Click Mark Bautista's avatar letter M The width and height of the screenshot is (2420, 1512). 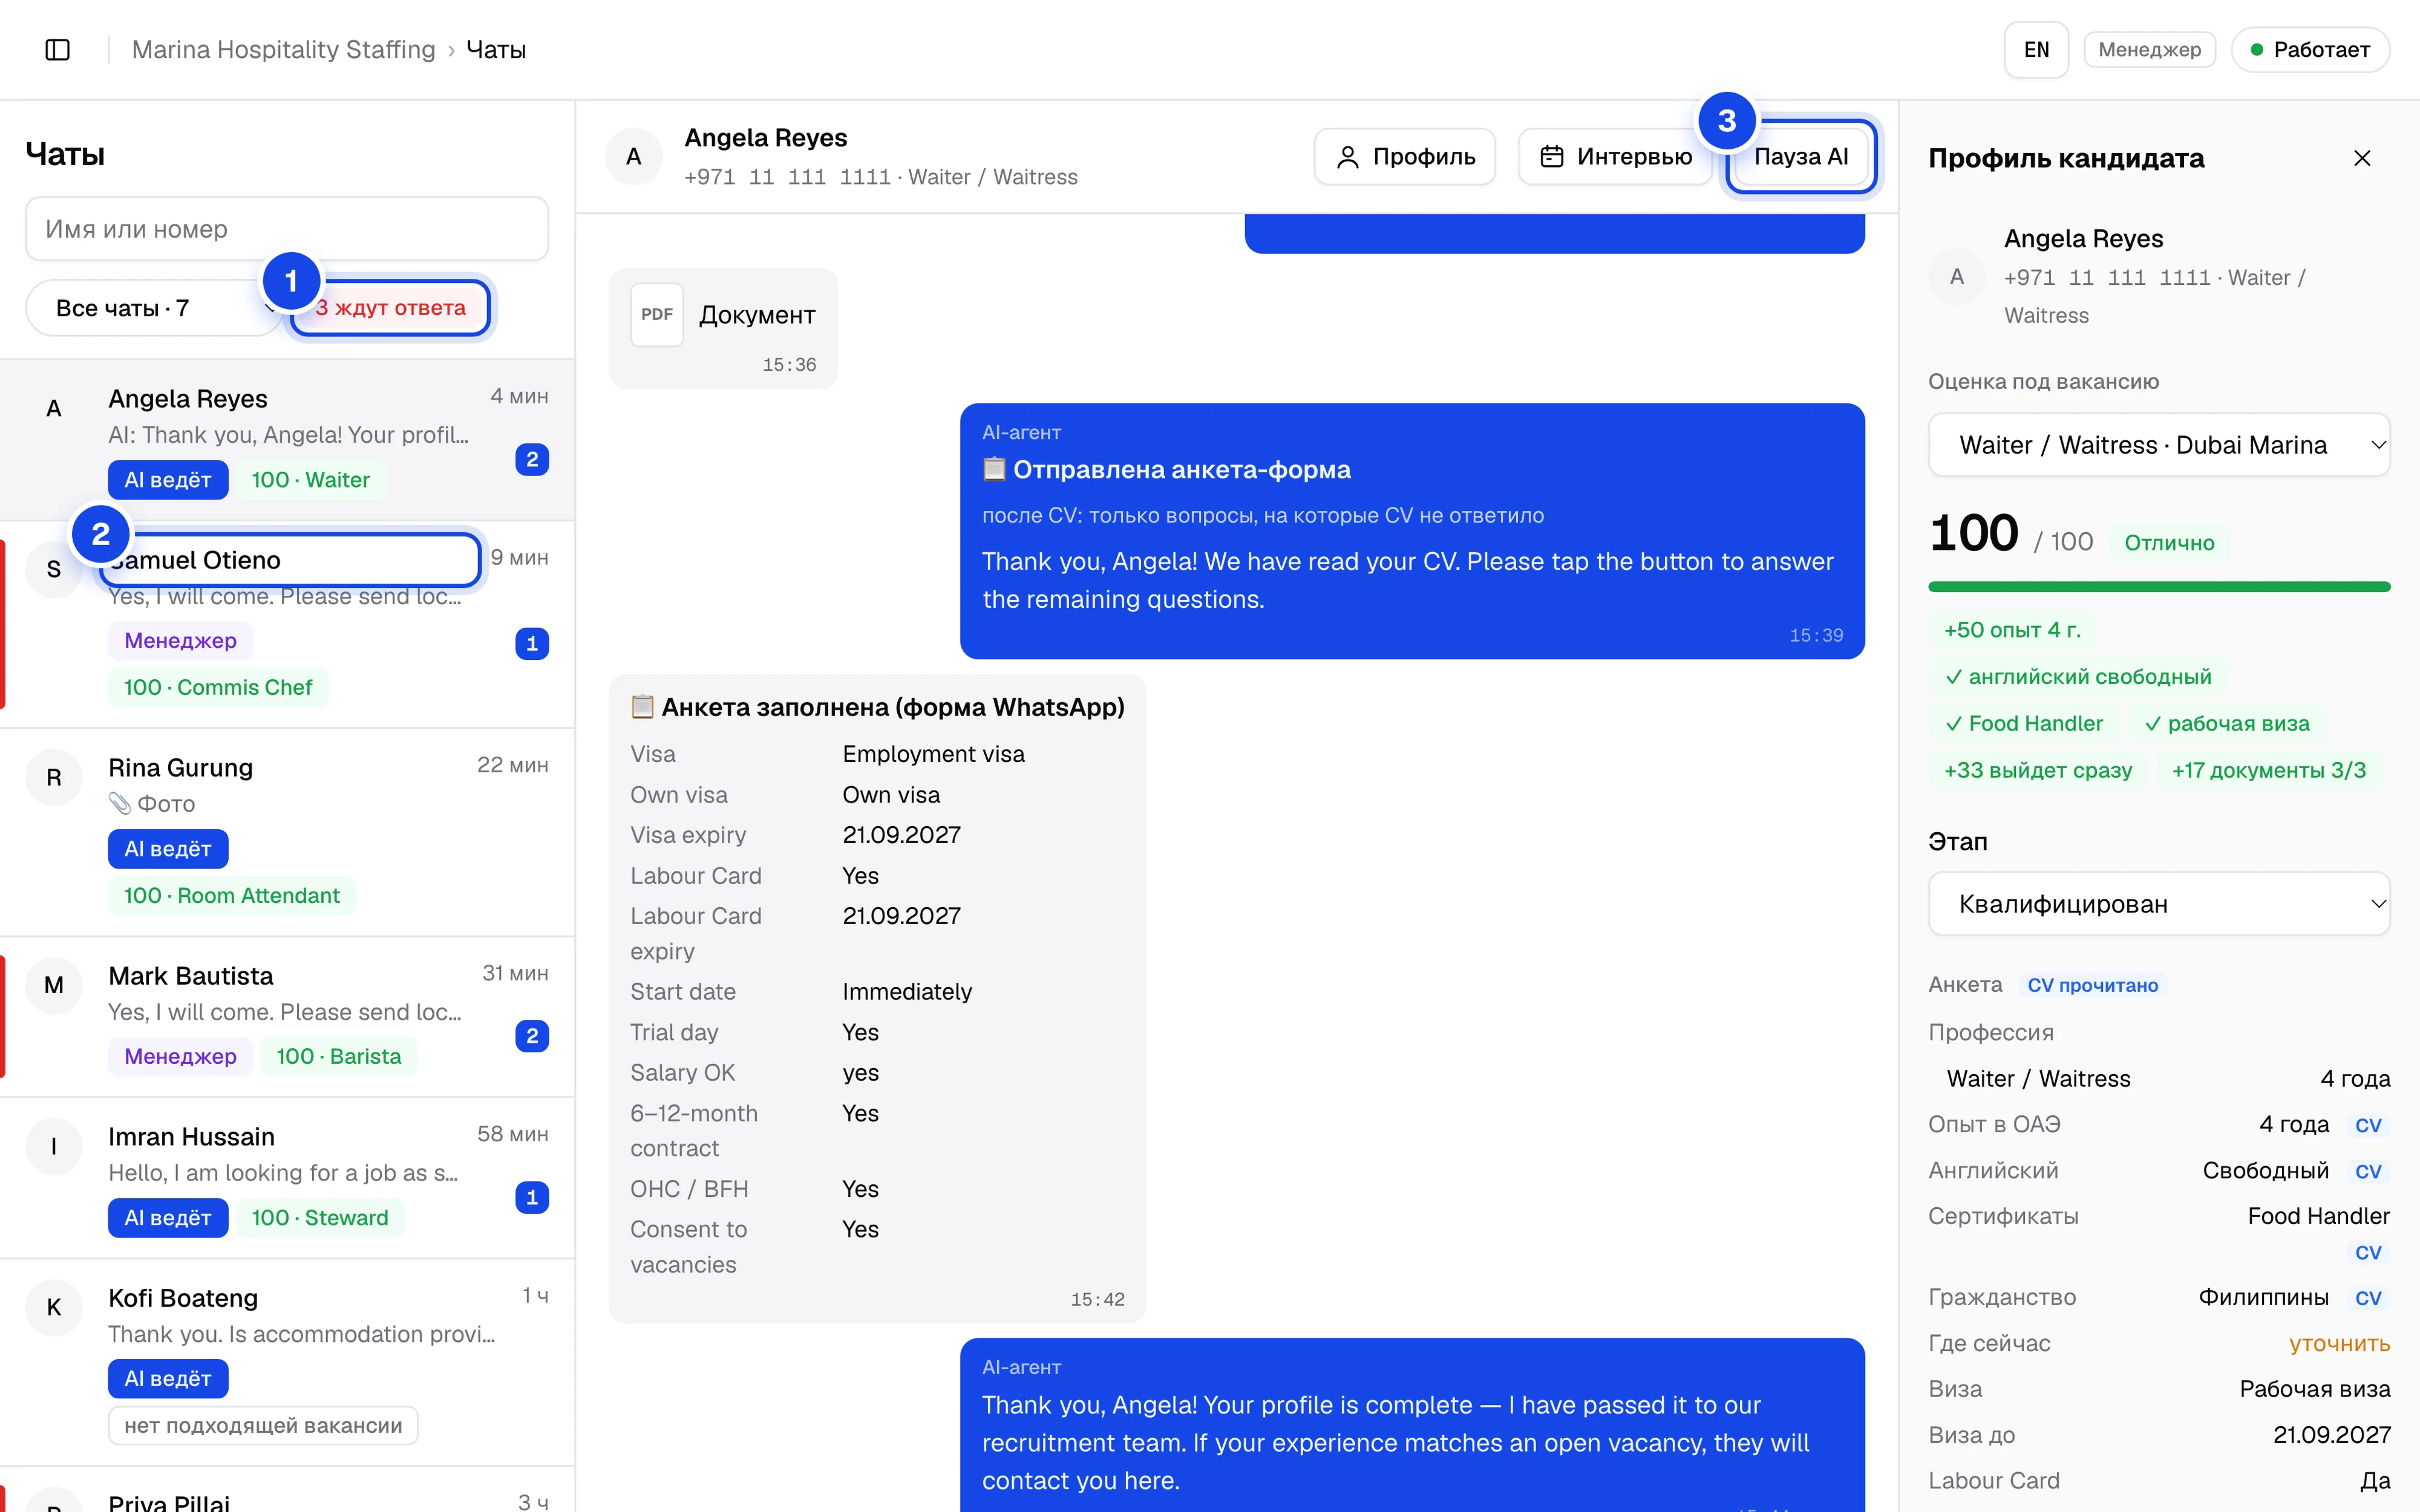tap(54, 985)
